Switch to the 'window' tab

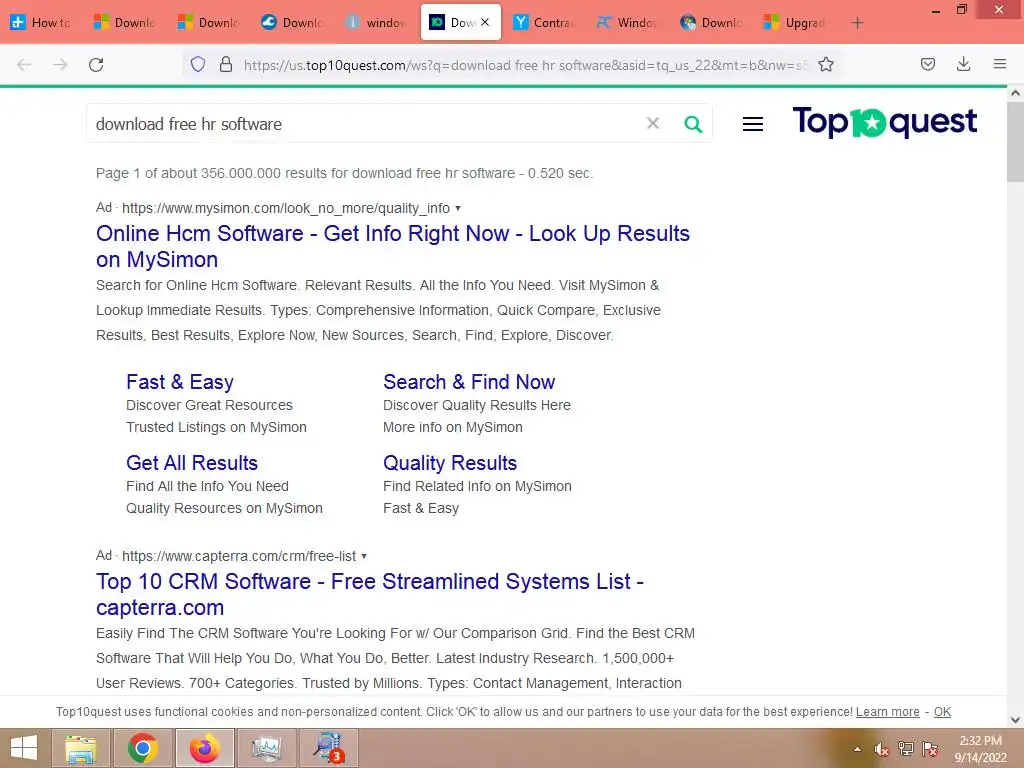[377, 22]
